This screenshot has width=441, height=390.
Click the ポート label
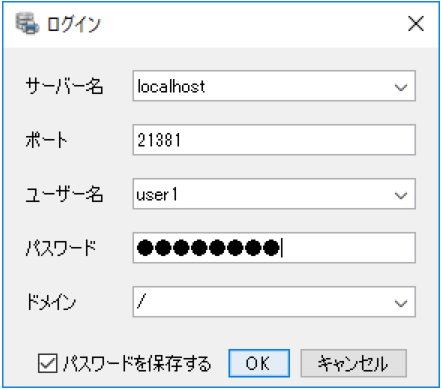click(x=46, y=140)
